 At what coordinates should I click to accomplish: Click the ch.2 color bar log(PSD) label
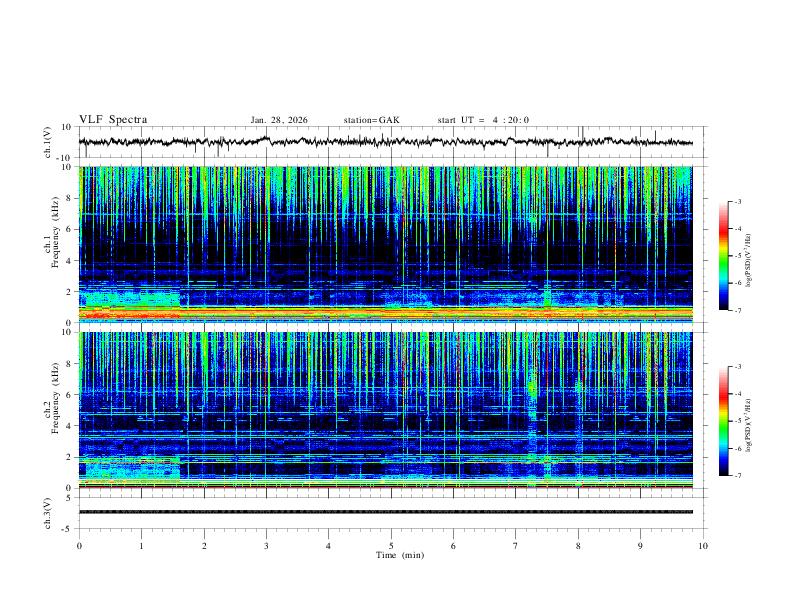click(749, 425)
